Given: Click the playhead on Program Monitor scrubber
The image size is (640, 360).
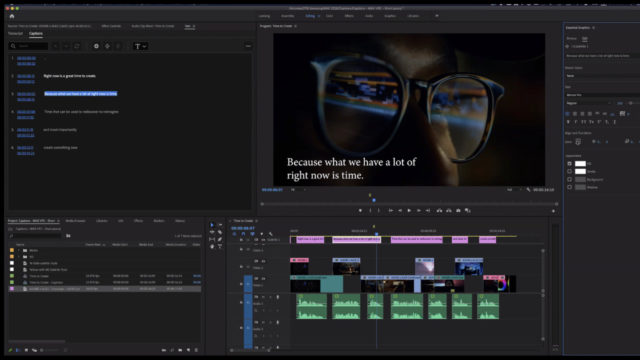Looking at the screenshot, I should point(374,200).
